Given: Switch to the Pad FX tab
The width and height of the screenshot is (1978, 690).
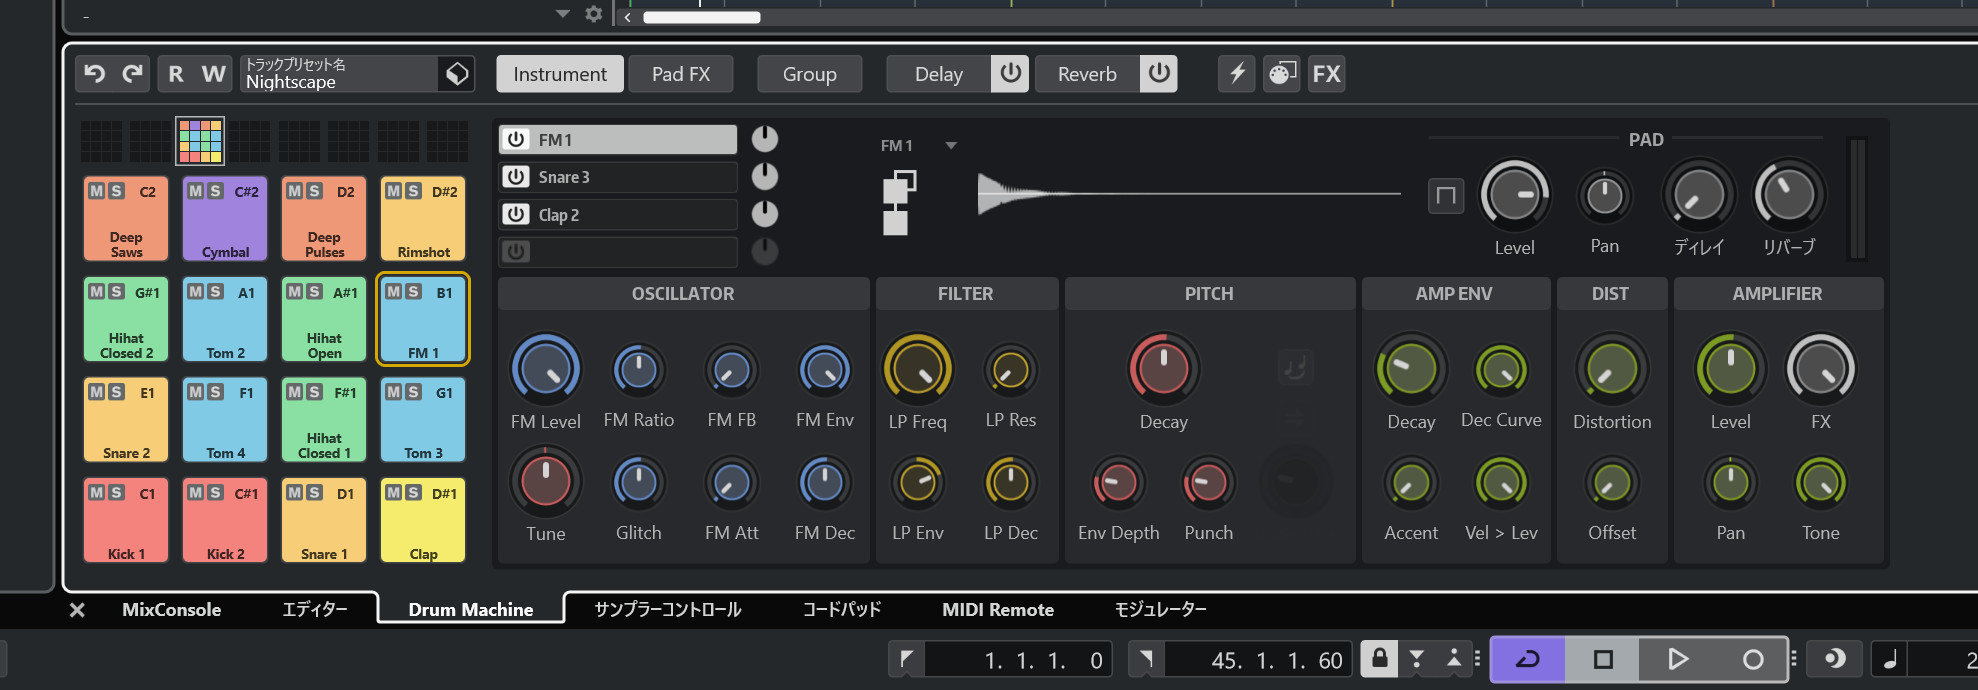Looking at the screenshot, I should coord(681,74).
